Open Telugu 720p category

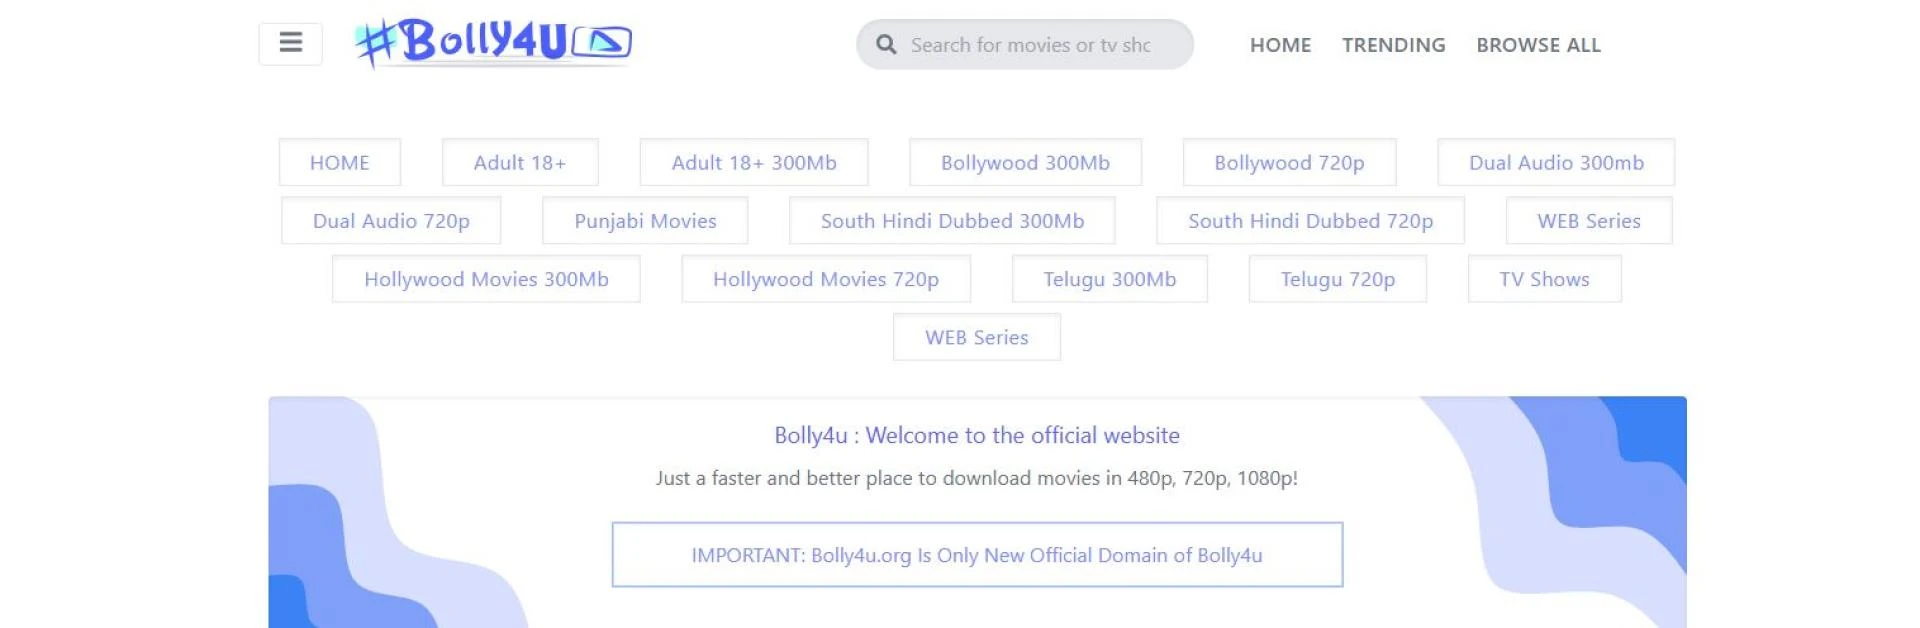tap(1338, 278)
